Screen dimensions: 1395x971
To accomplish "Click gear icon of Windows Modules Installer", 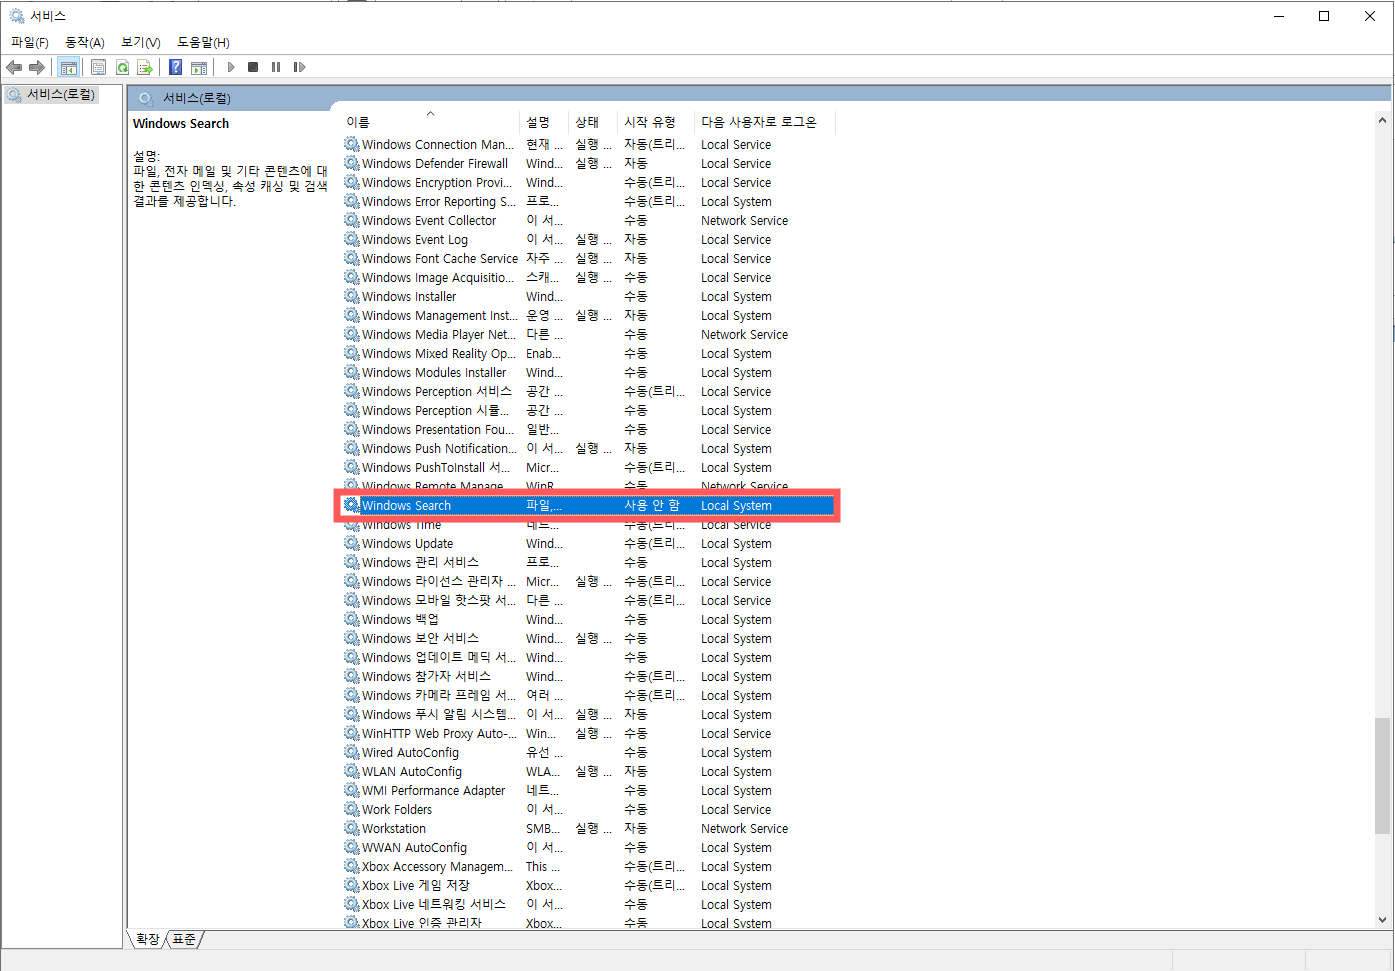I will tap(352, 372).
